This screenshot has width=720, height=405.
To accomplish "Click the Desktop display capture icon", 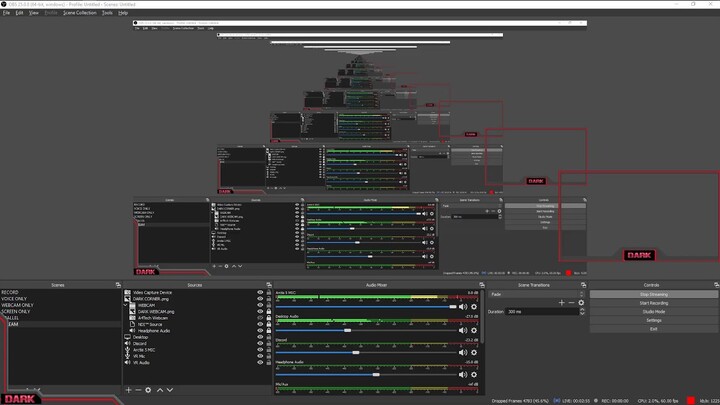I will click(x=128, y=337).
